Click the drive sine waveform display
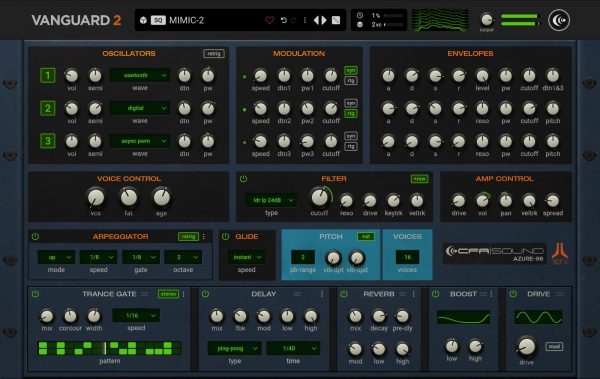This screenshot has width=600, height=379. tap(539, 317)
